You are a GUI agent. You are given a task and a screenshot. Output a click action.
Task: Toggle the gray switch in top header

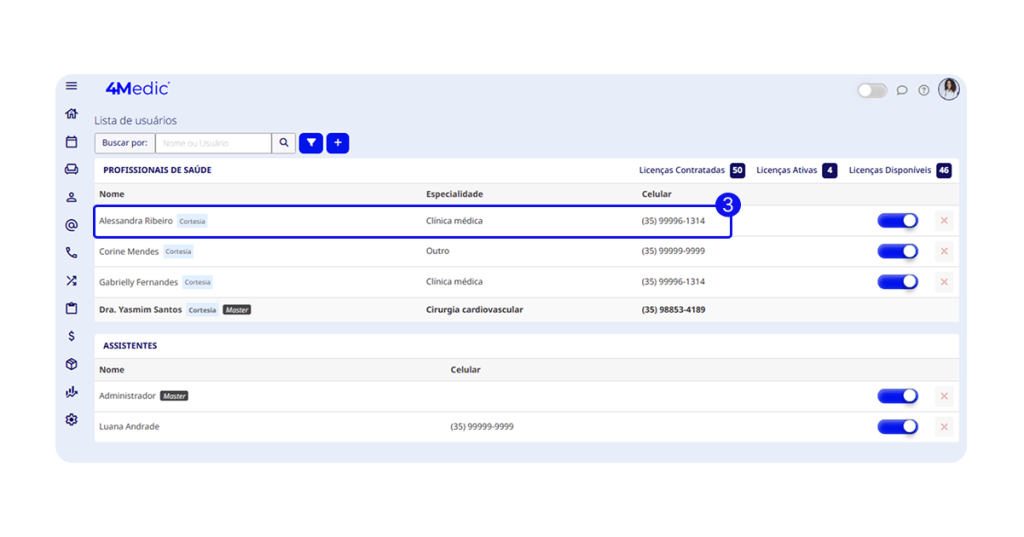[x=872, y=90]
